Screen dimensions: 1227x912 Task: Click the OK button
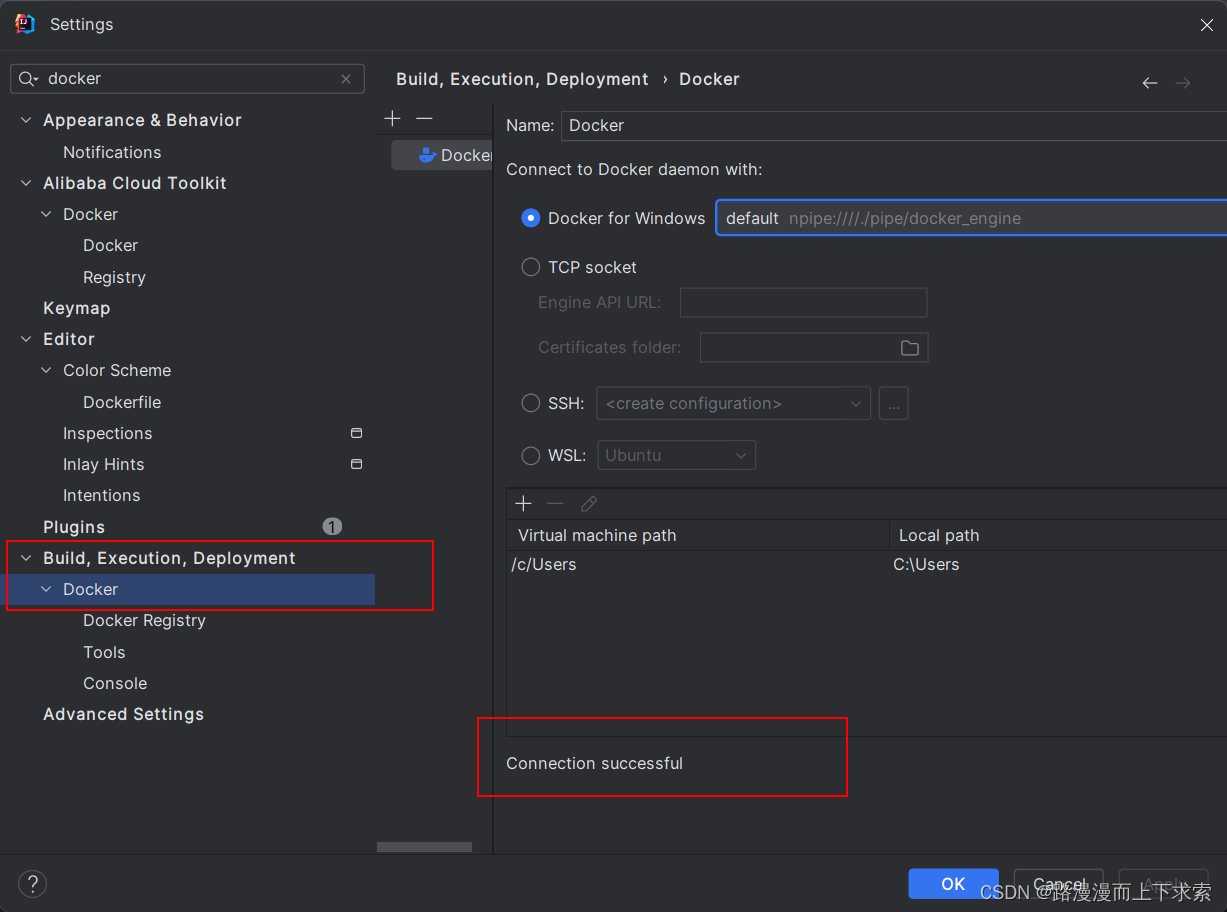tap(953, 884)
